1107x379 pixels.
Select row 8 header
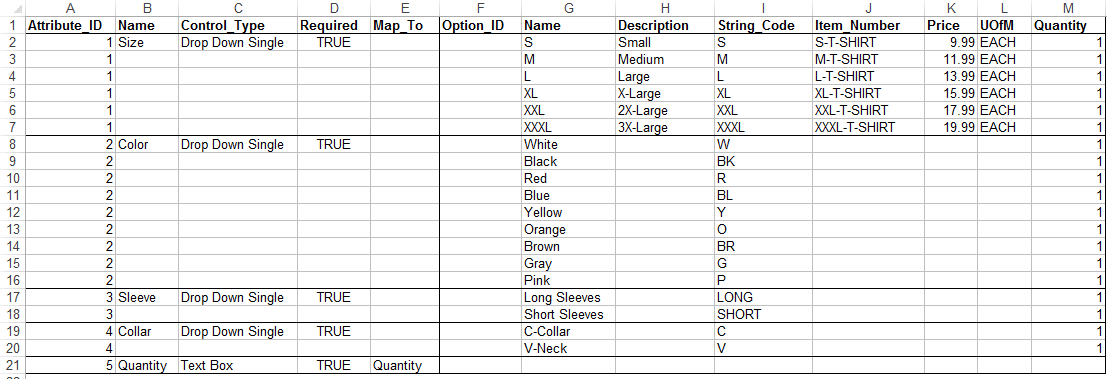[x=11, y=145]
